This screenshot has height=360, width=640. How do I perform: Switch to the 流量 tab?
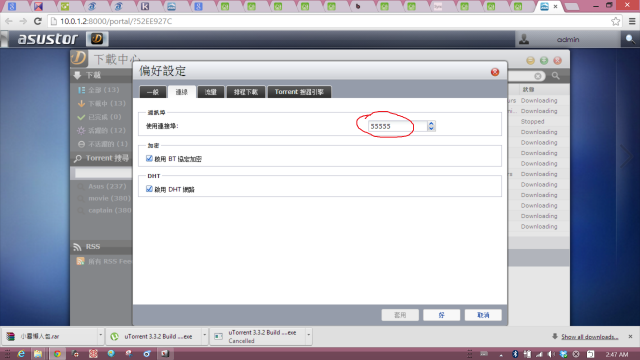click(x=211, y=92)
